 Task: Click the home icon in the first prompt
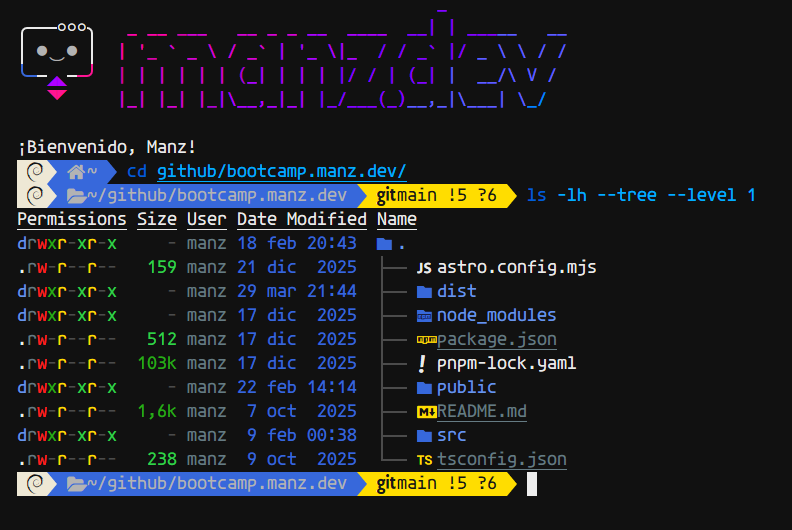(x=76, y=172)
